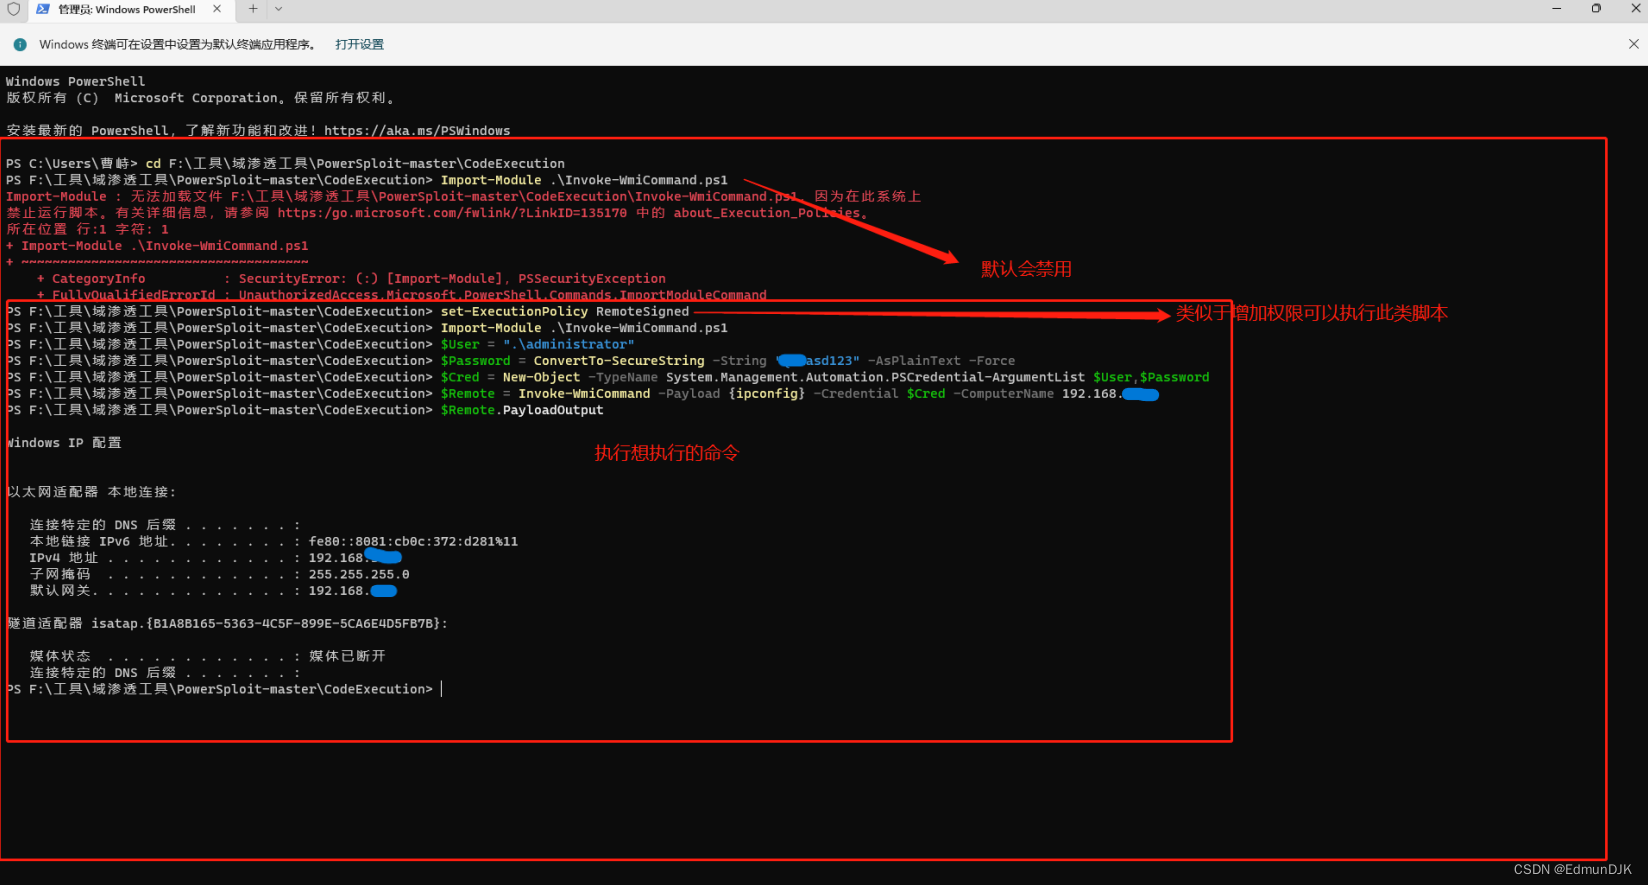1648x885 pixels.
Task: Click the final empty prompt line with cursor
Action: 224,689
